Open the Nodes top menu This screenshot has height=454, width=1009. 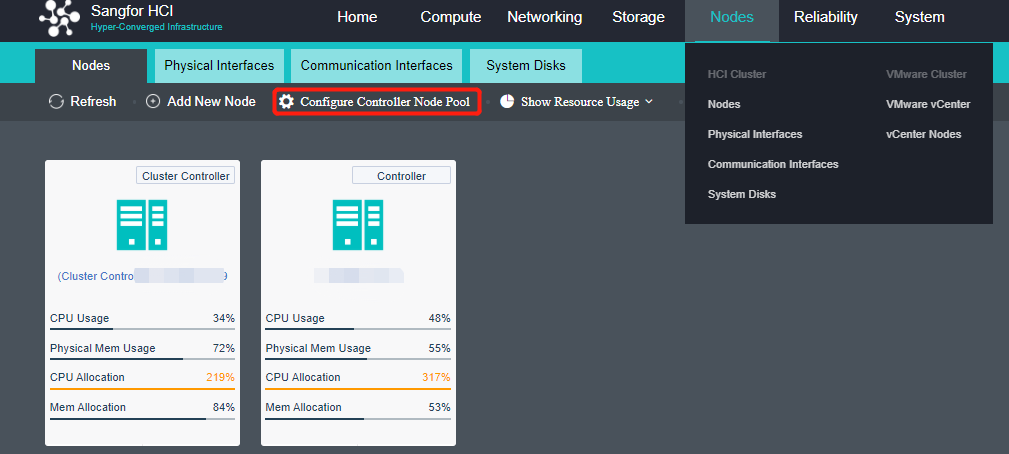tap(731, 17)
